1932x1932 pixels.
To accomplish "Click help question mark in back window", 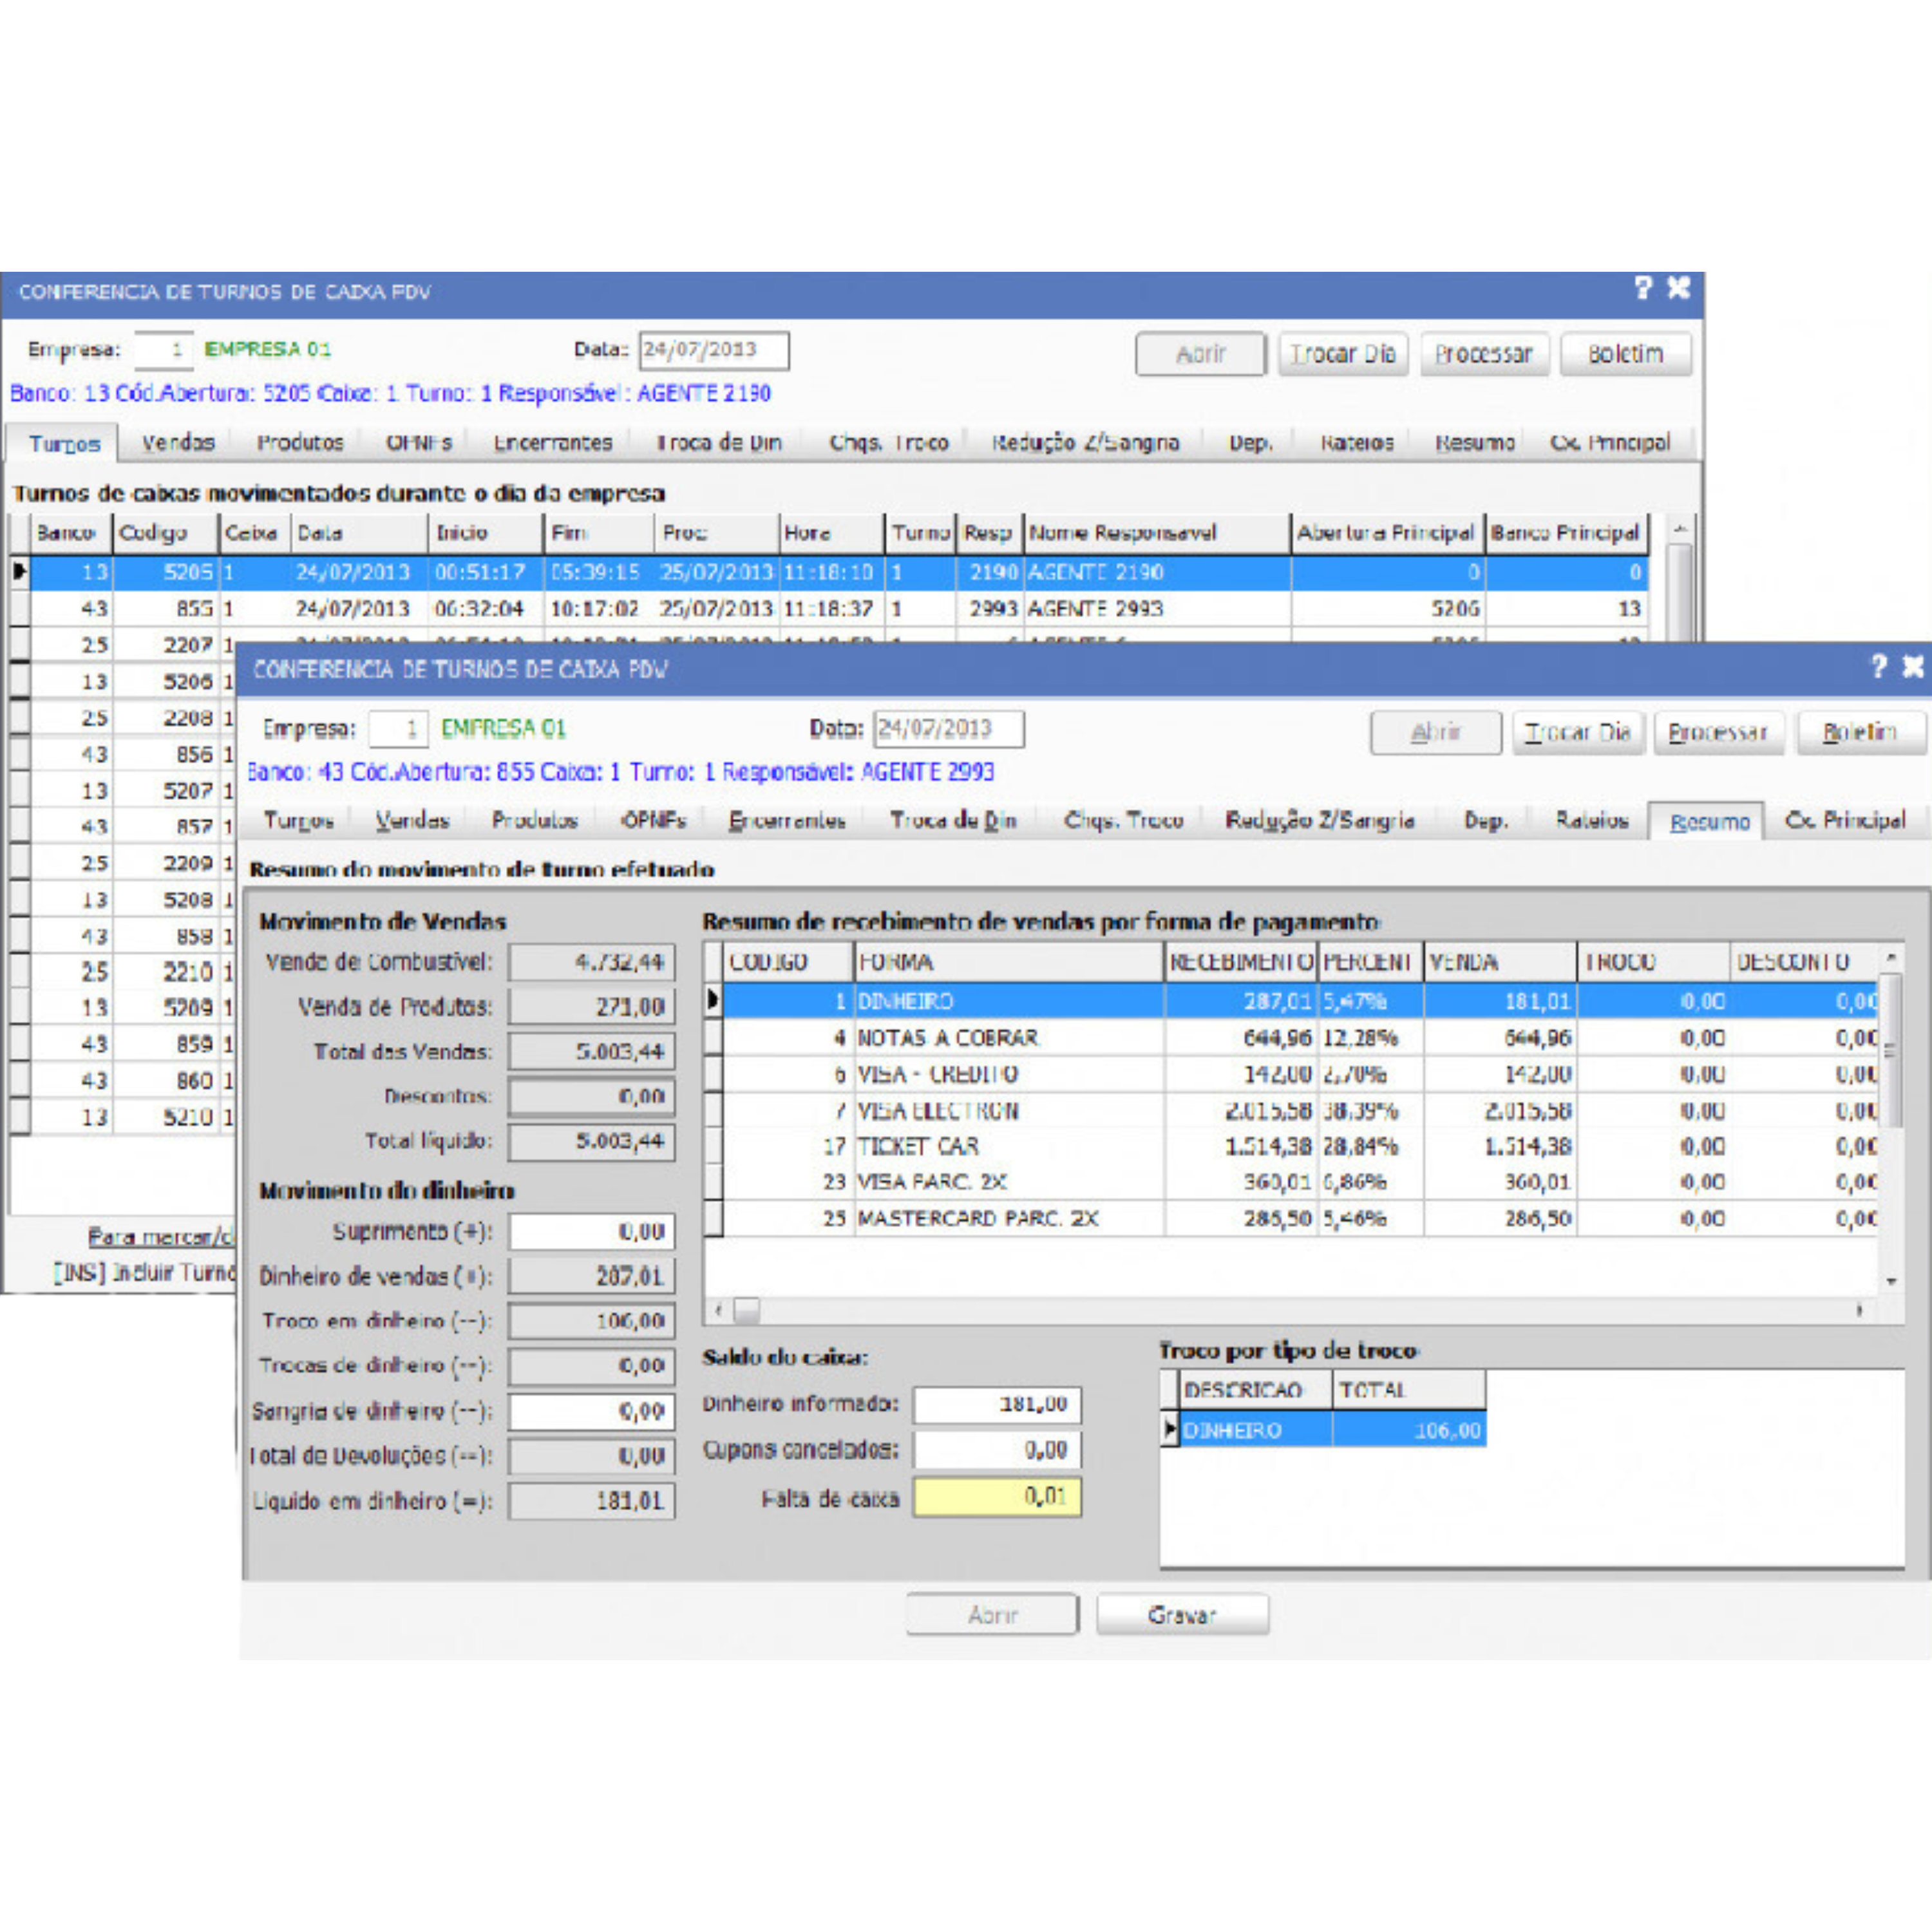I will [x=1643, y=288].
